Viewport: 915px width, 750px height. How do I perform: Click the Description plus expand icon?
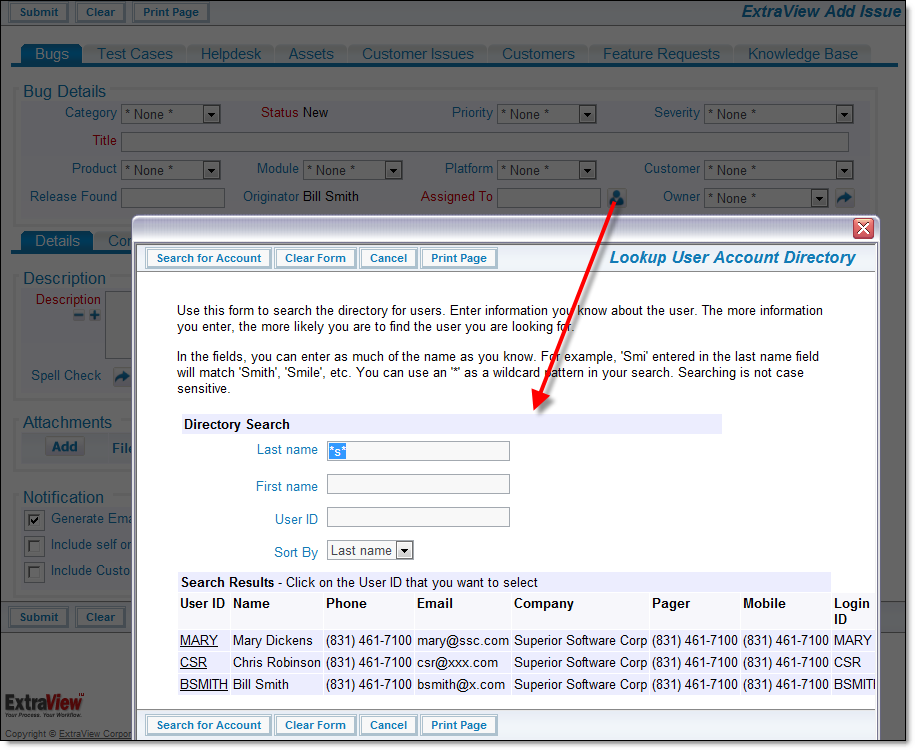(x=95, y=316)
